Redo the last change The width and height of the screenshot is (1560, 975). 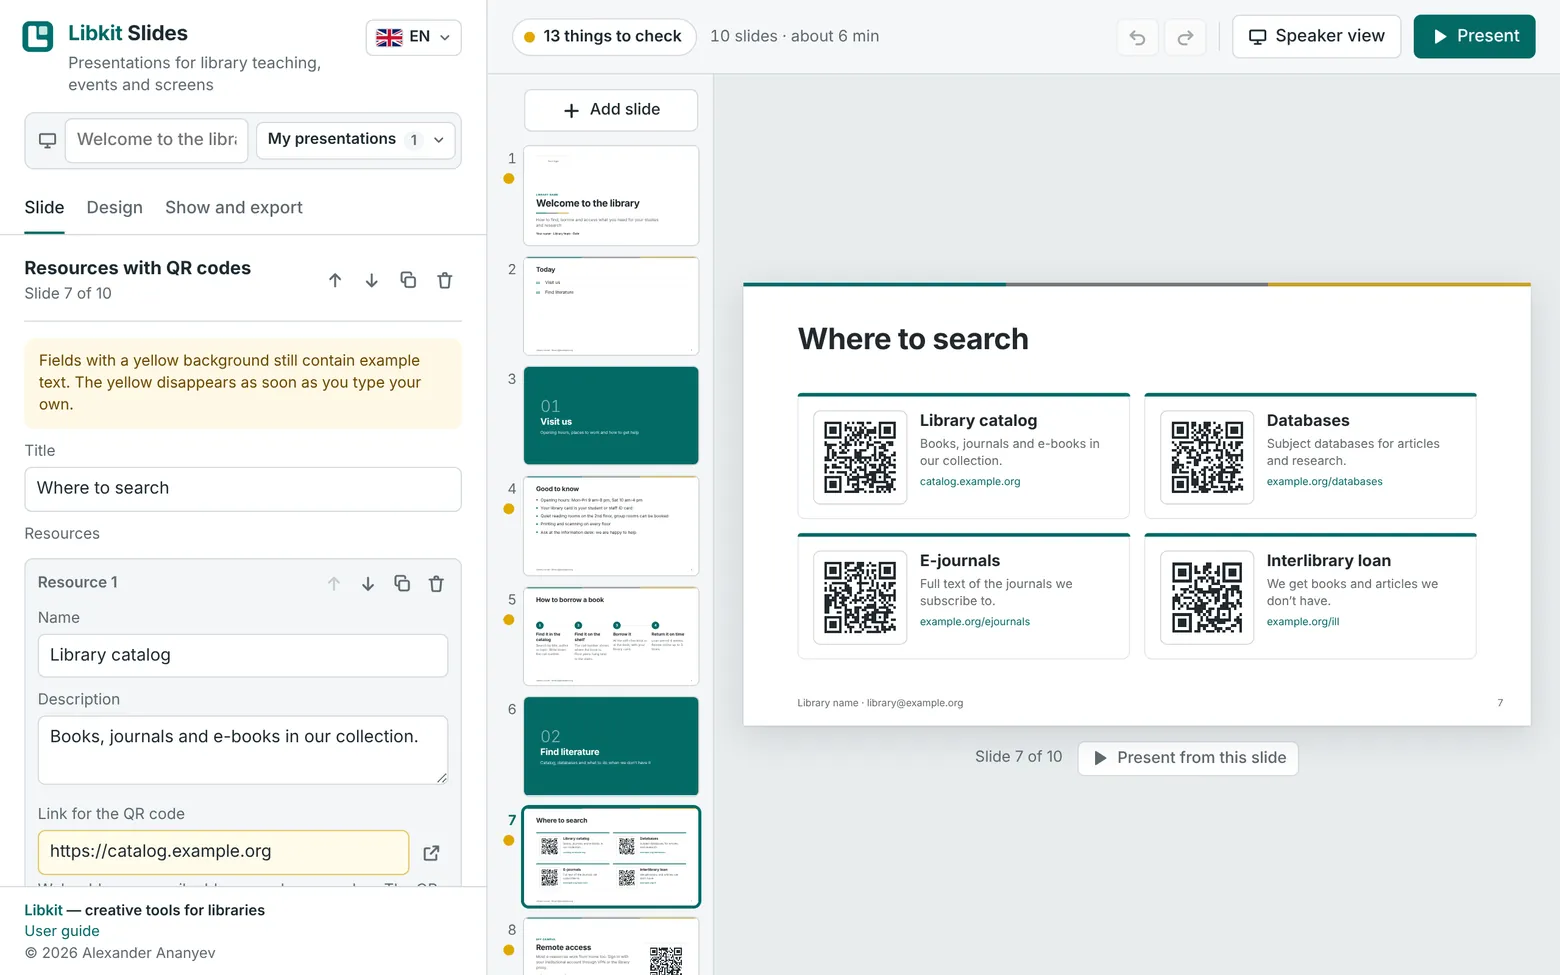coord(1185,37)
